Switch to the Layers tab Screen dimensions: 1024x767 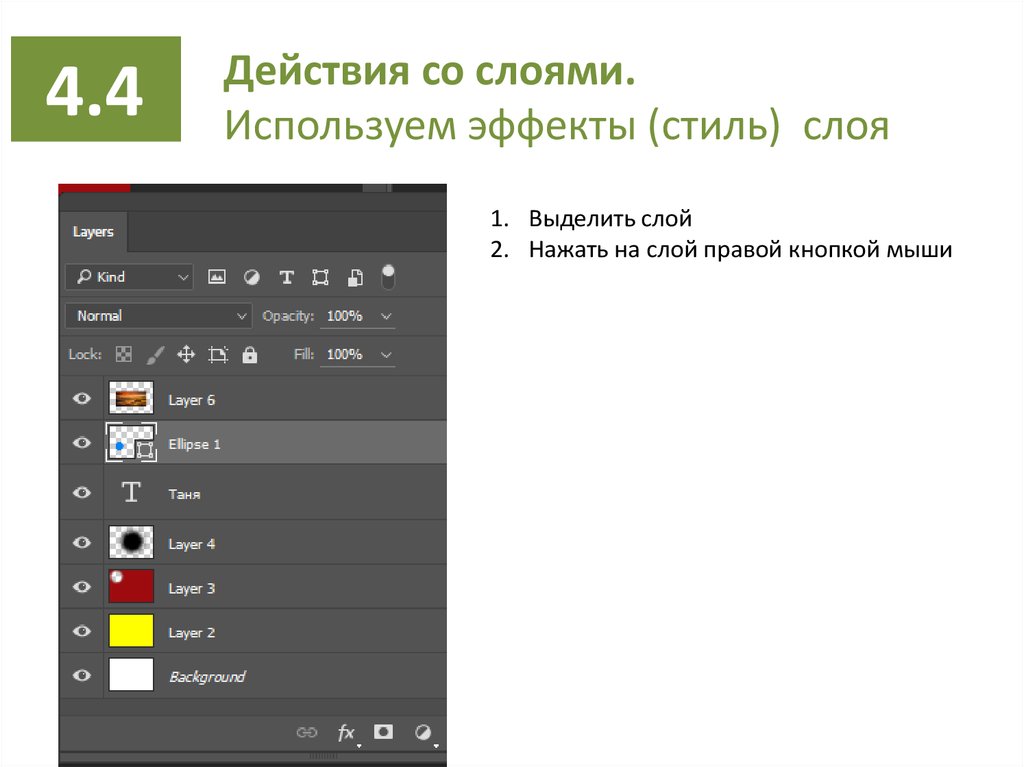(x=93, y=232)
